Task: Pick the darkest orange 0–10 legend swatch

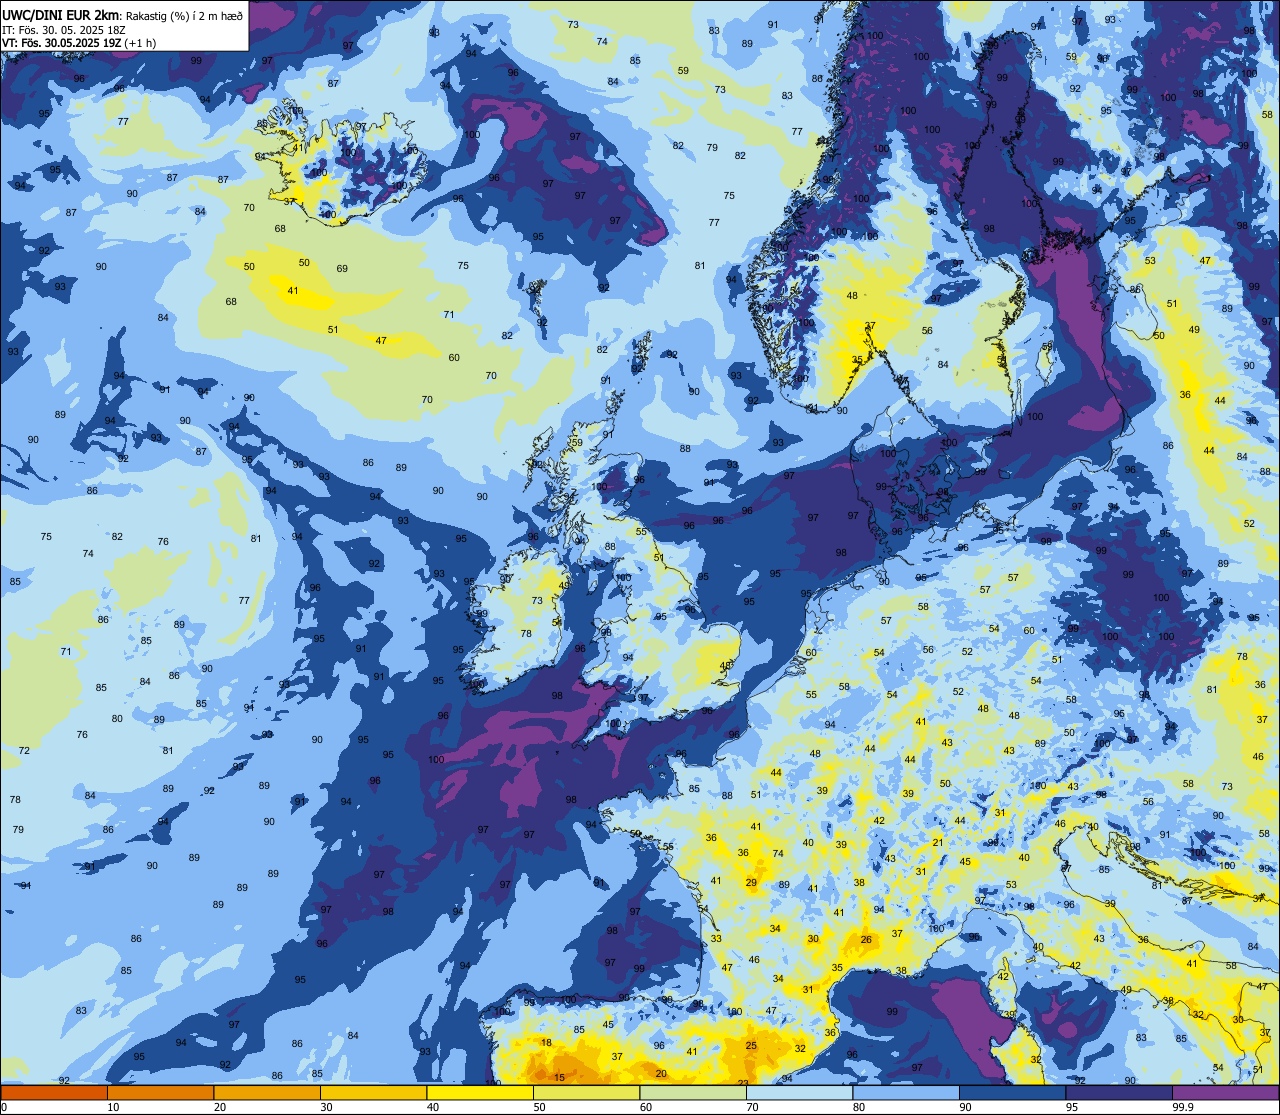Action: 54,1092
